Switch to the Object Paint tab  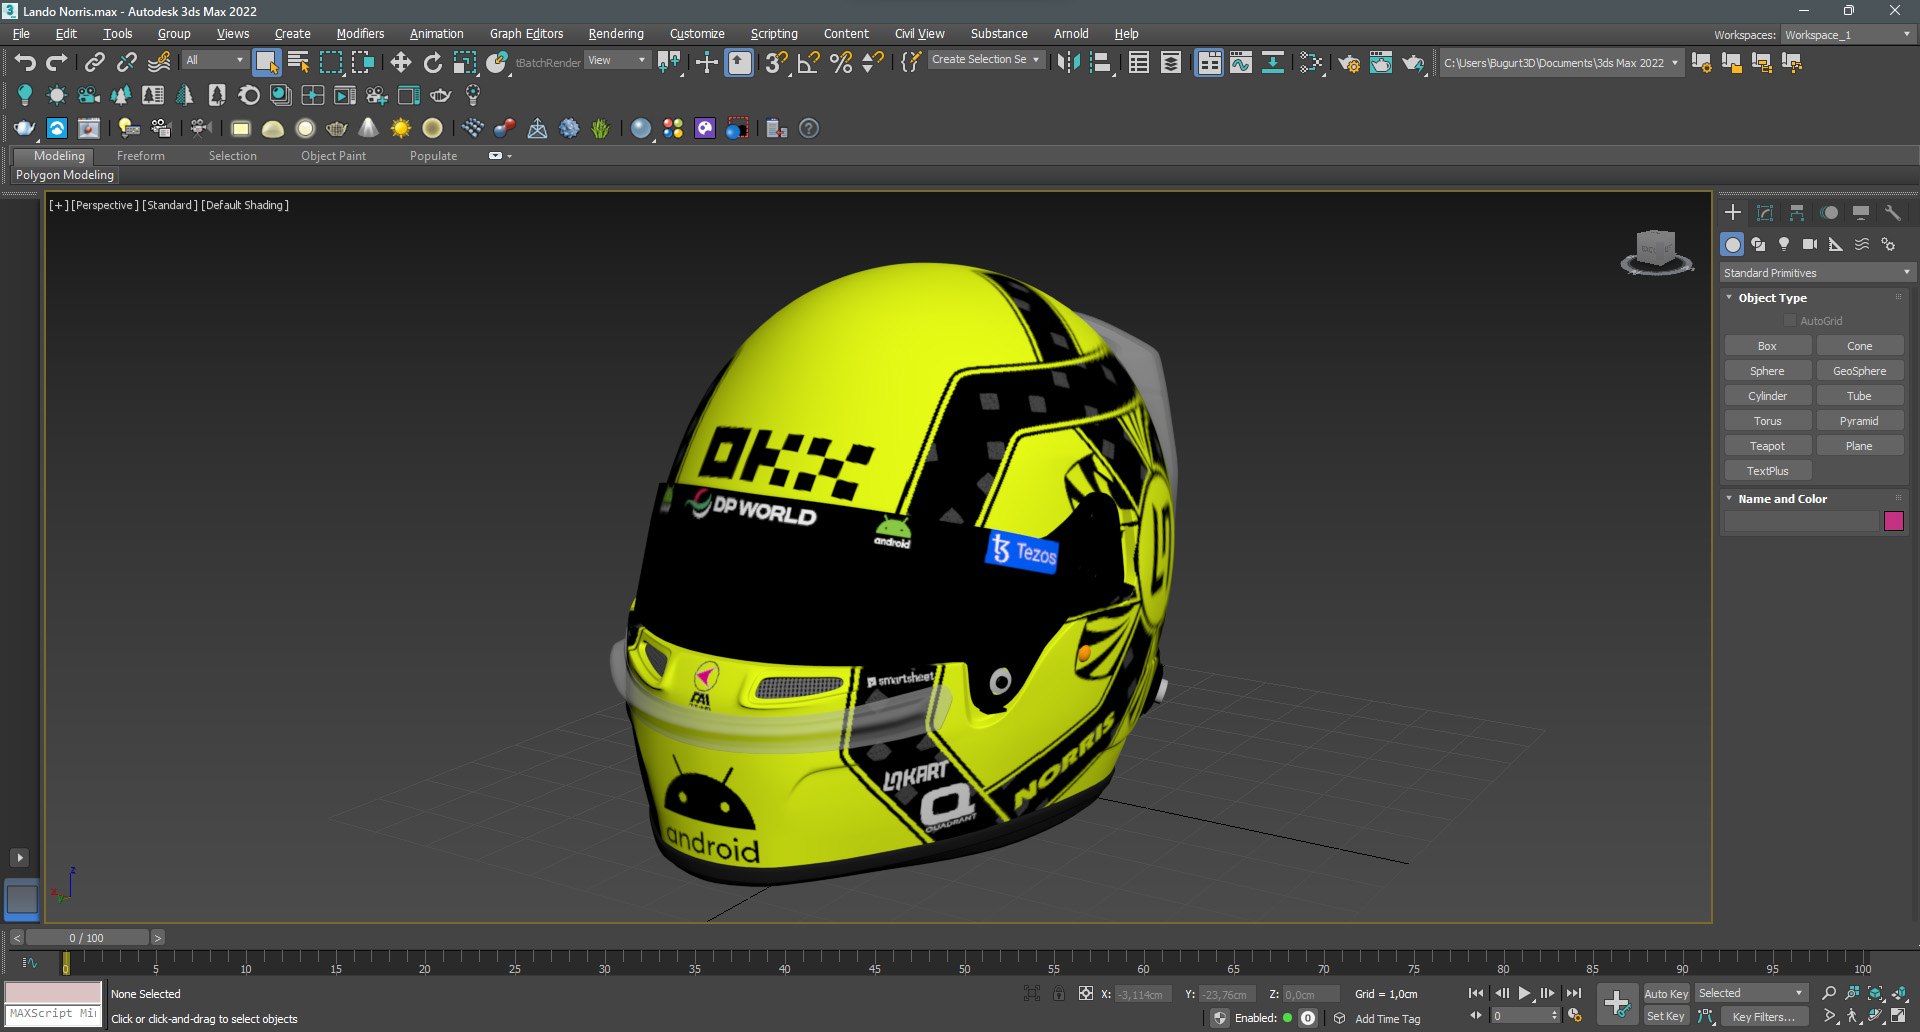click(333, 156)
